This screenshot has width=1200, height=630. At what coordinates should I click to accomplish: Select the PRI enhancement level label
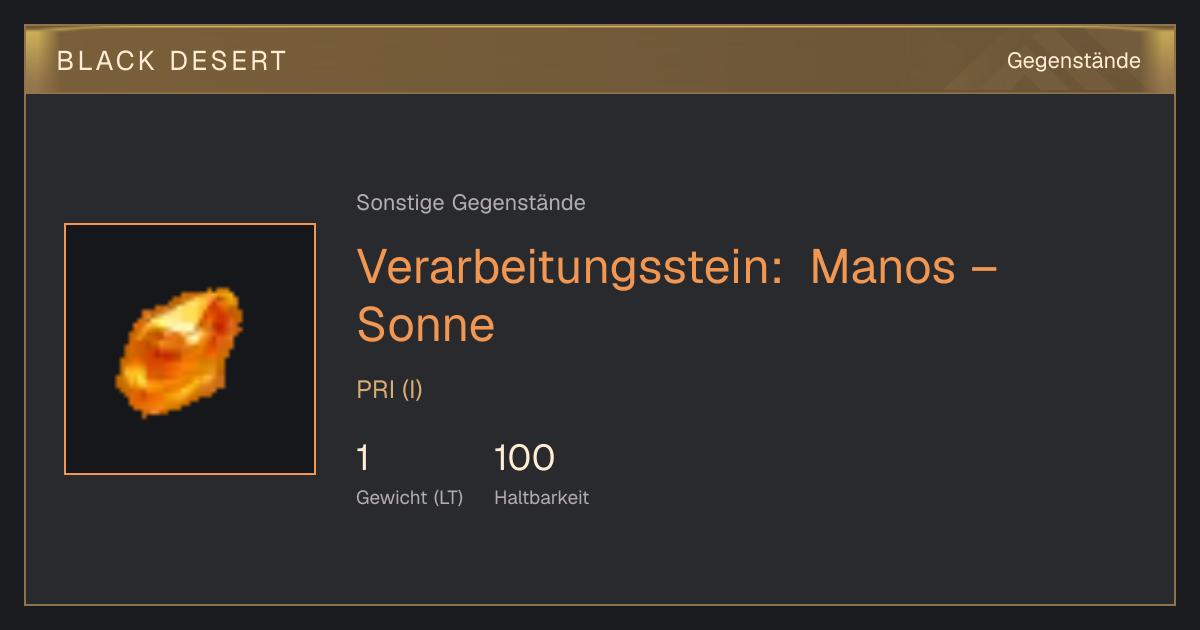click(x=376, y=390)
